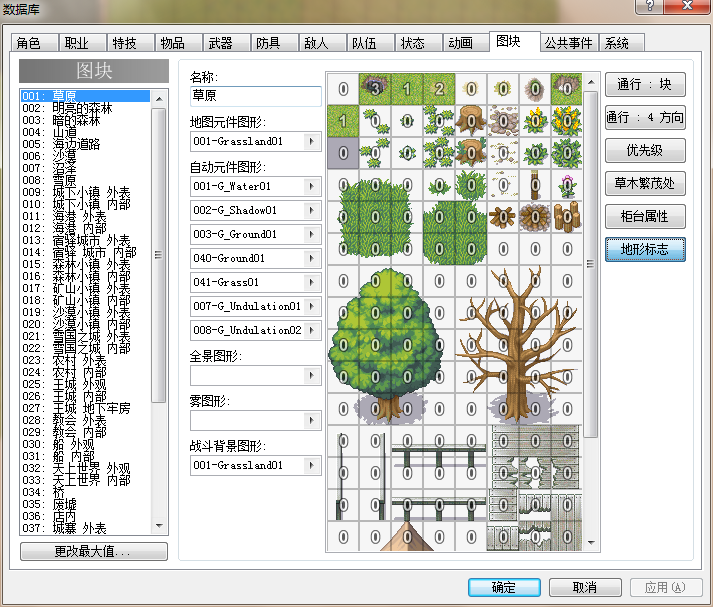Click the first blank tile of the tileset
Image resolution: width=713 pixels, height=607 pixels.
click(343, 89)
